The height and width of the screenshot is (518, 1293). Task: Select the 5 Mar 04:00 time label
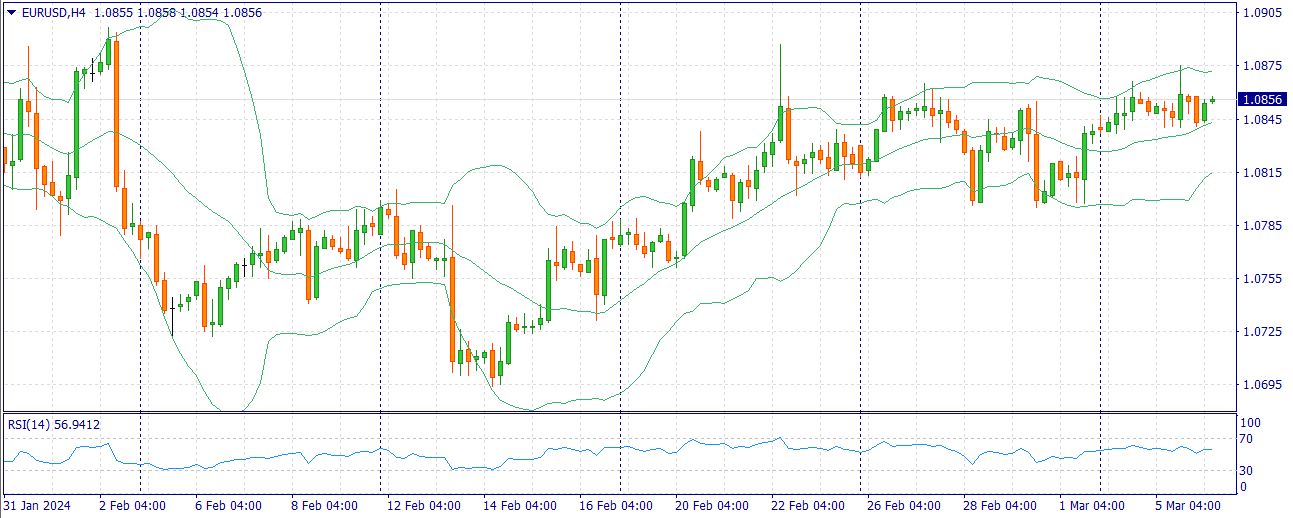[x=1188, y=506]
